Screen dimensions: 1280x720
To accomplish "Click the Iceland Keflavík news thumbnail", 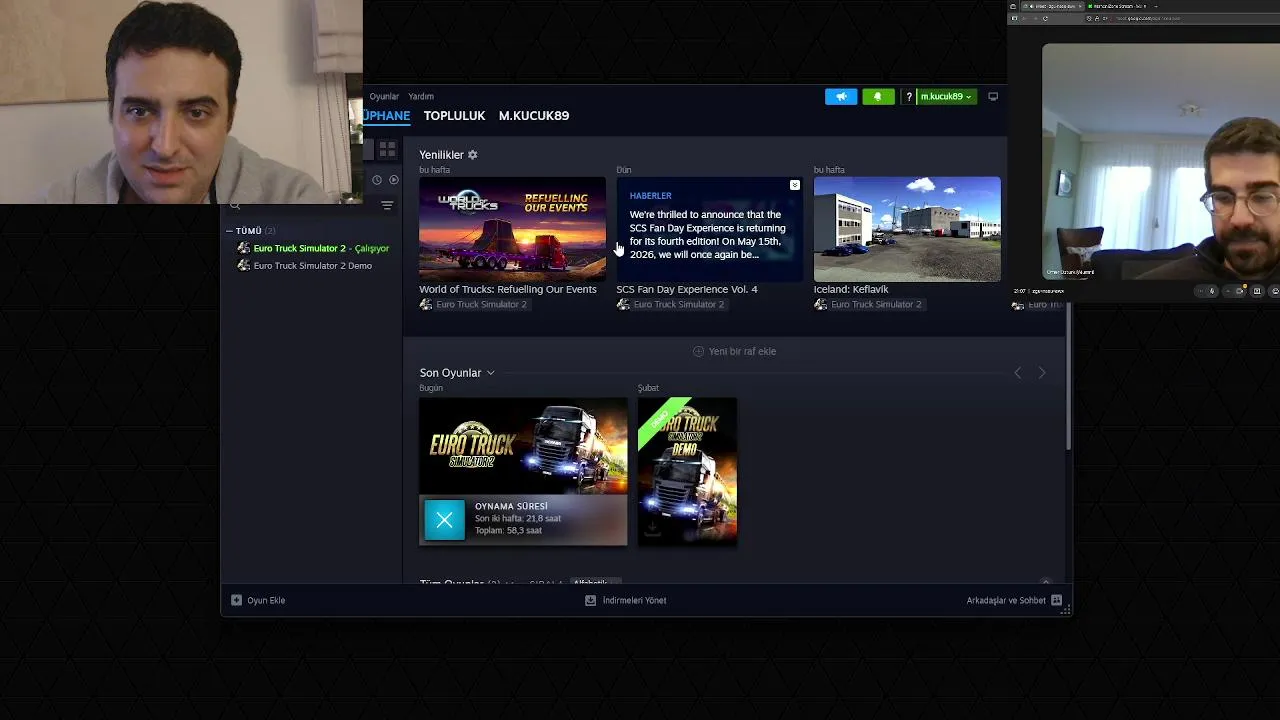I will tap(907, 229).
